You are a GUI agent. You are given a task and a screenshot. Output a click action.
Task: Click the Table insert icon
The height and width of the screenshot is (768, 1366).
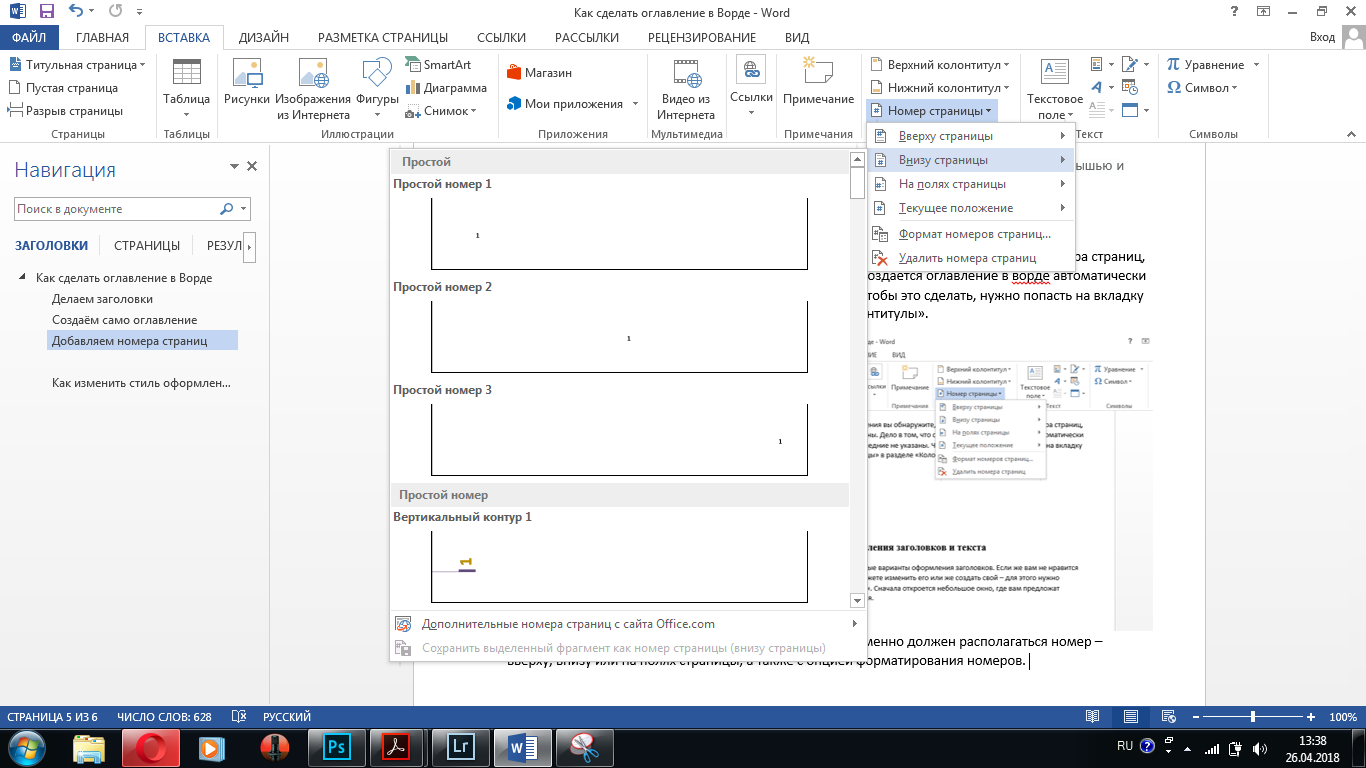186,75
